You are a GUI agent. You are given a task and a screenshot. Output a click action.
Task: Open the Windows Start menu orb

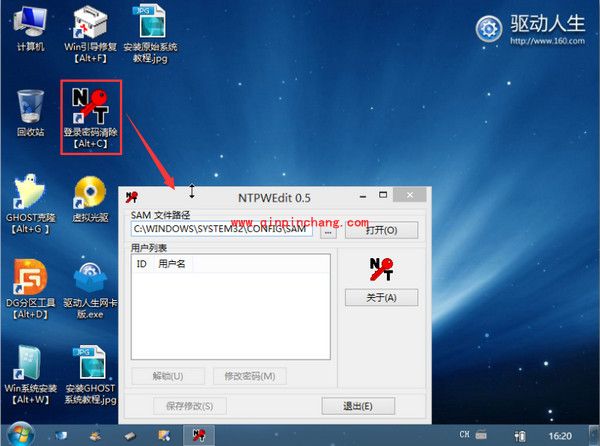[x=19, y=435]
